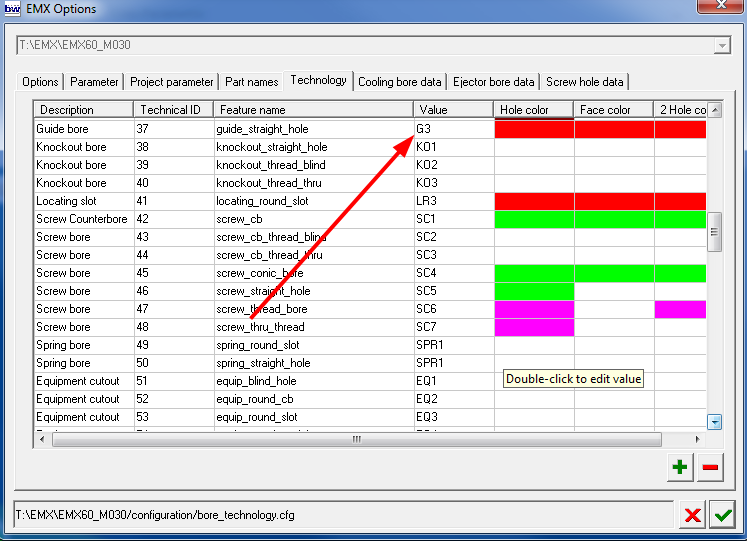
Task: Select the screw_thru_thread feature name
Action: tap(260, 327)
